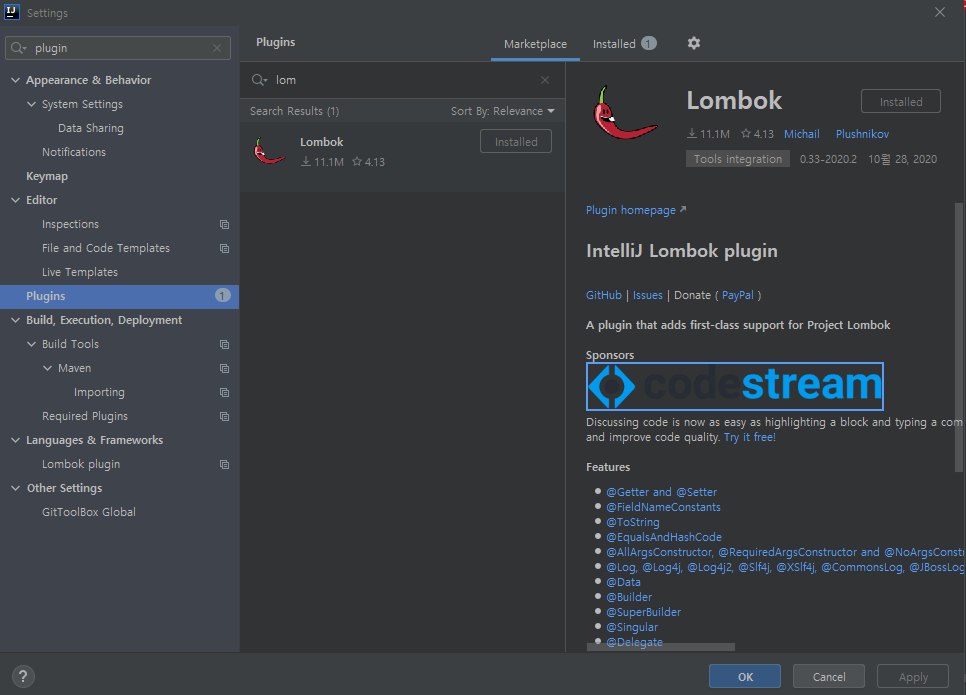The width and height of the screenshot is (966, 695).
Task: Click the project-level icon beside Maven
Action: [224, 368]
